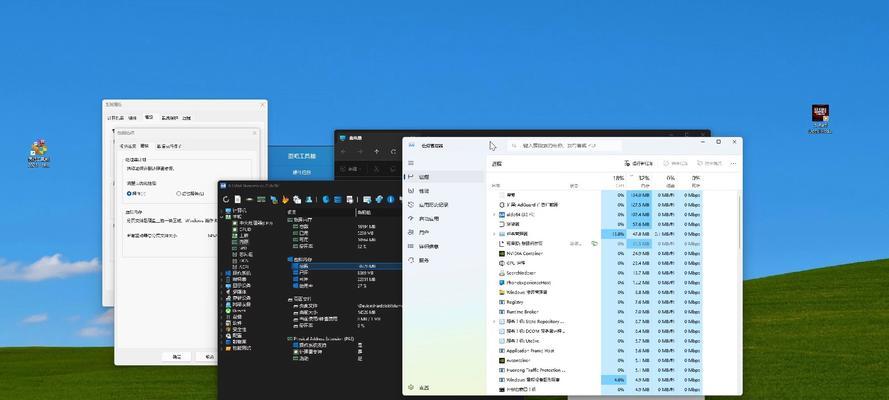Select the first radio button in performance options
This screenshot has width=889, height=400.
(129, 194)
